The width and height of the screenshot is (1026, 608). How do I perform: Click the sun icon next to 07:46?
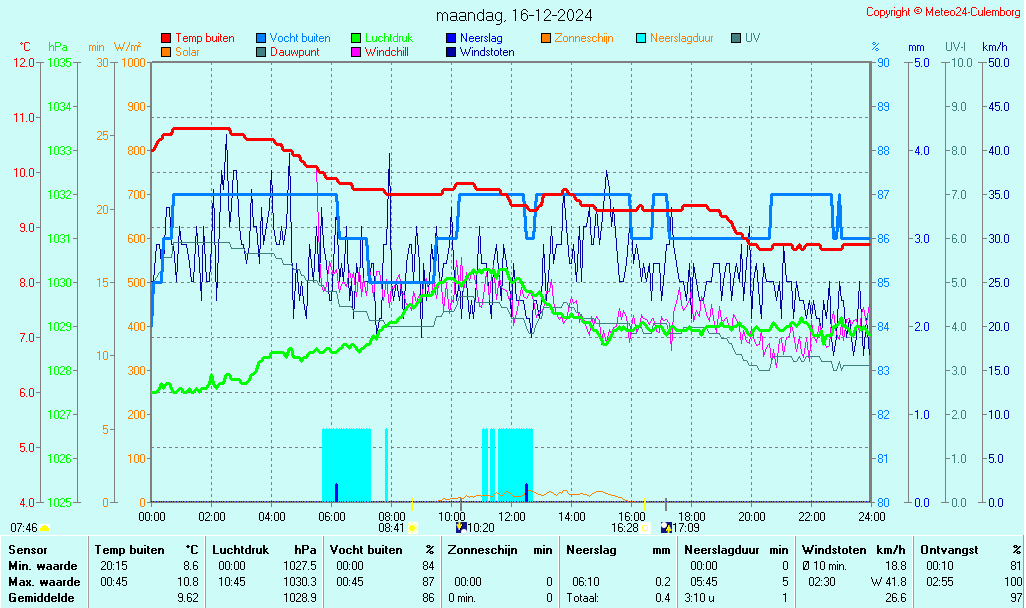click(44, 527)
